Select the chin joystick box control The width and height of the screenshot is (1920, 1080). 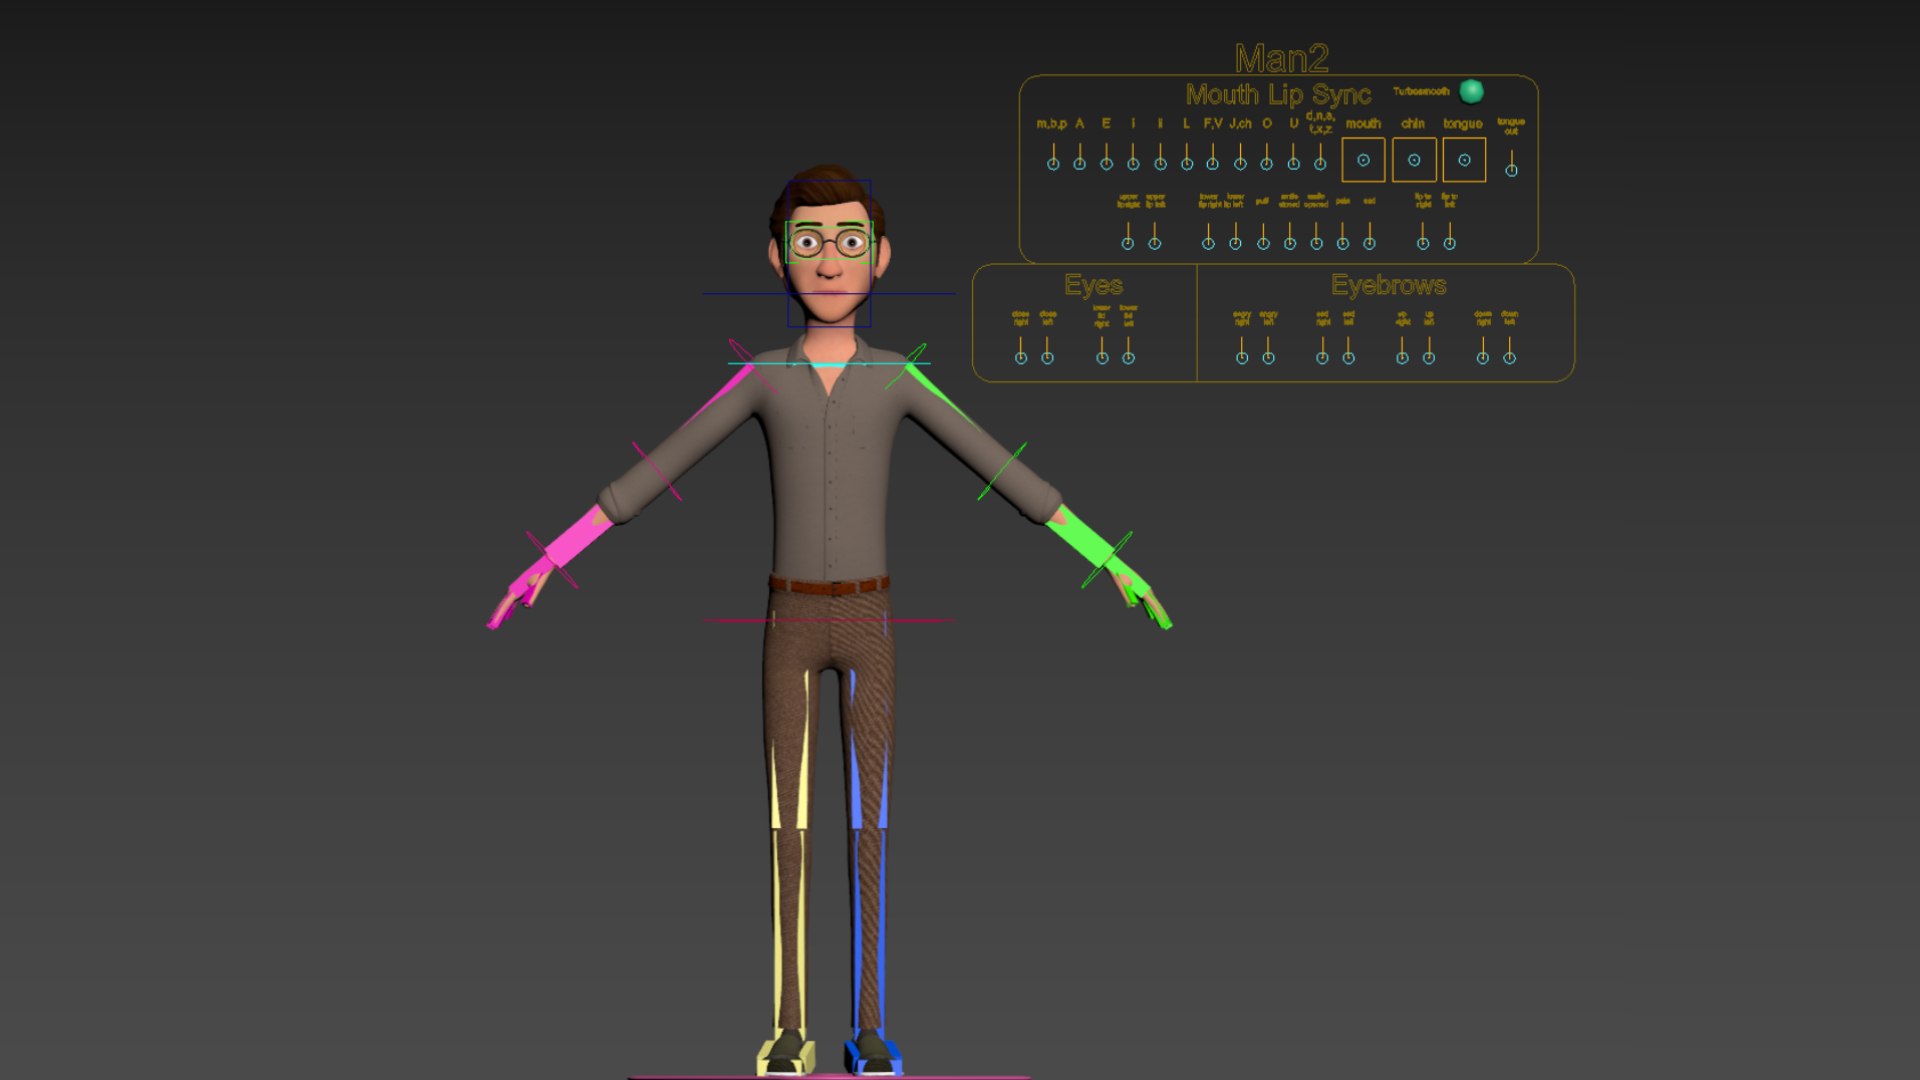click(x=1414, y=160)
